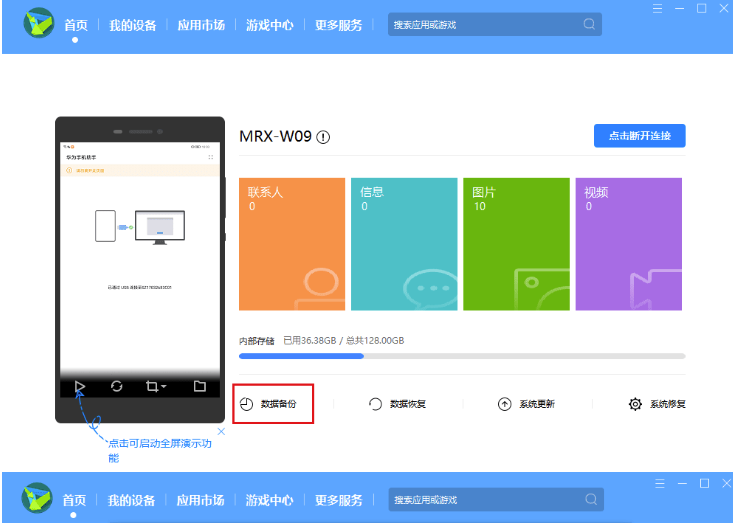Click the internal storage usage bar

(462, 356)
